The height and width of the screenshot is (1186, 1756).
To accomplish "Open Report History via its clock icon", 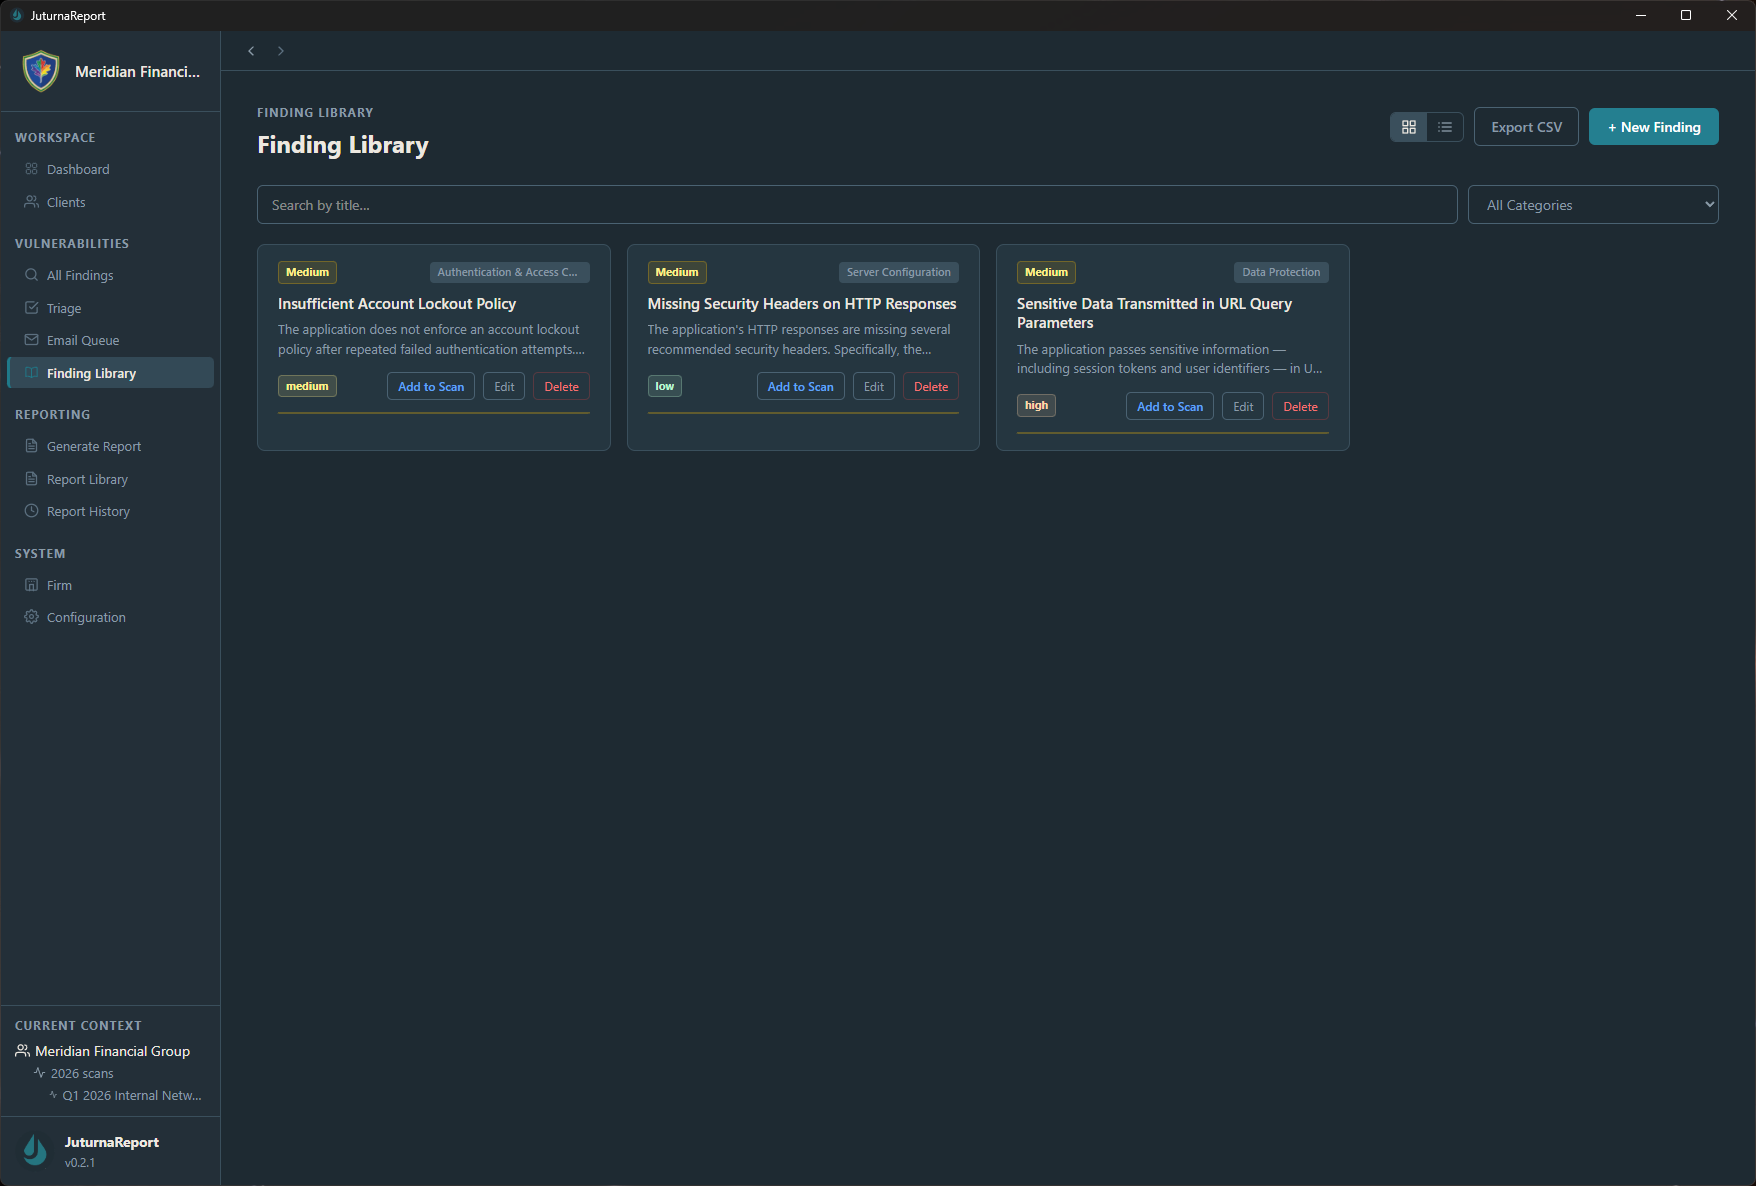I will [x=31, y=511].
